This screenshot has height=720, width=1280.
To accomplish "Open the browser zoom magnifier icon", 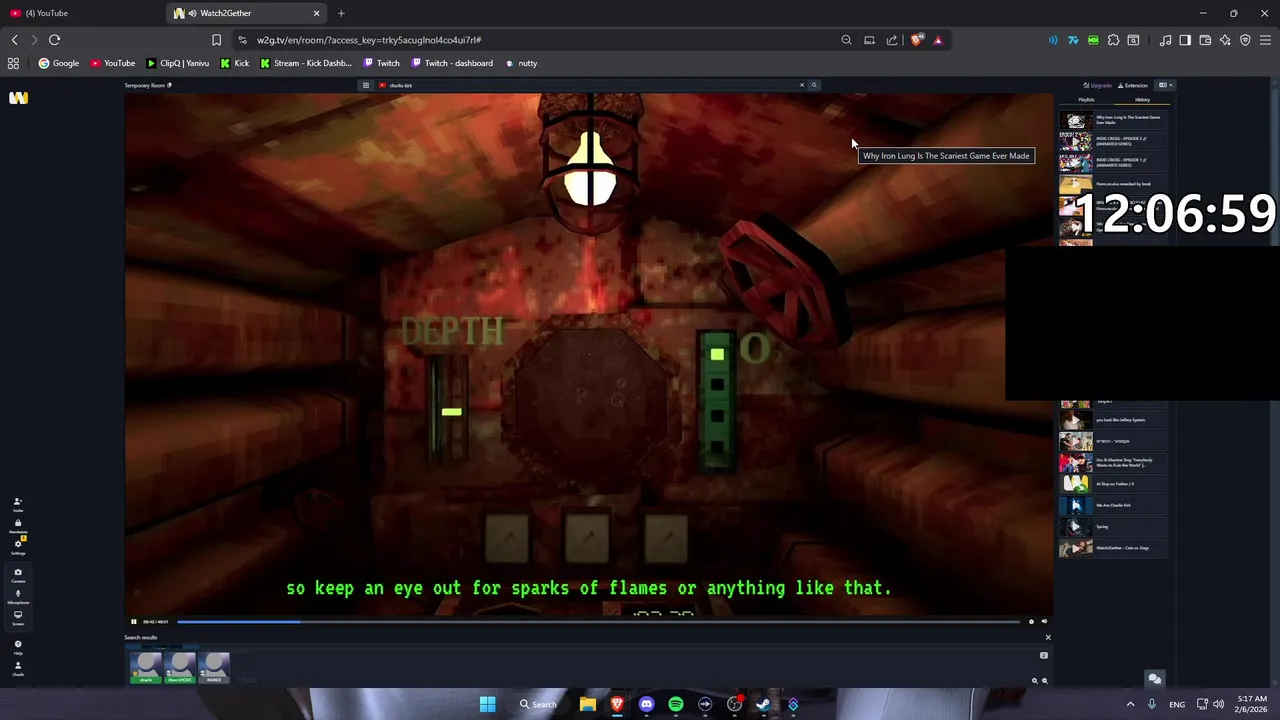I will [x=846, y=40].
